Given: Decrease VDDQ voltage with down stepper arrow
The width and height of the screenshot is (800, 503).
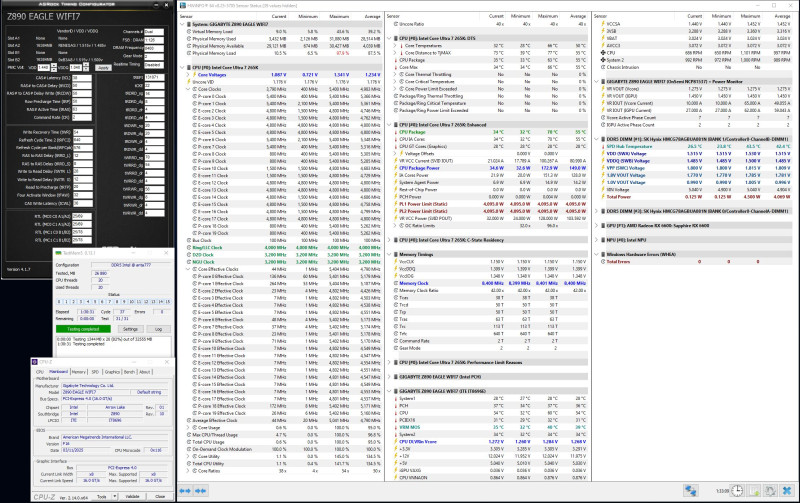Looking at the screenshot, I should point(85,69).
